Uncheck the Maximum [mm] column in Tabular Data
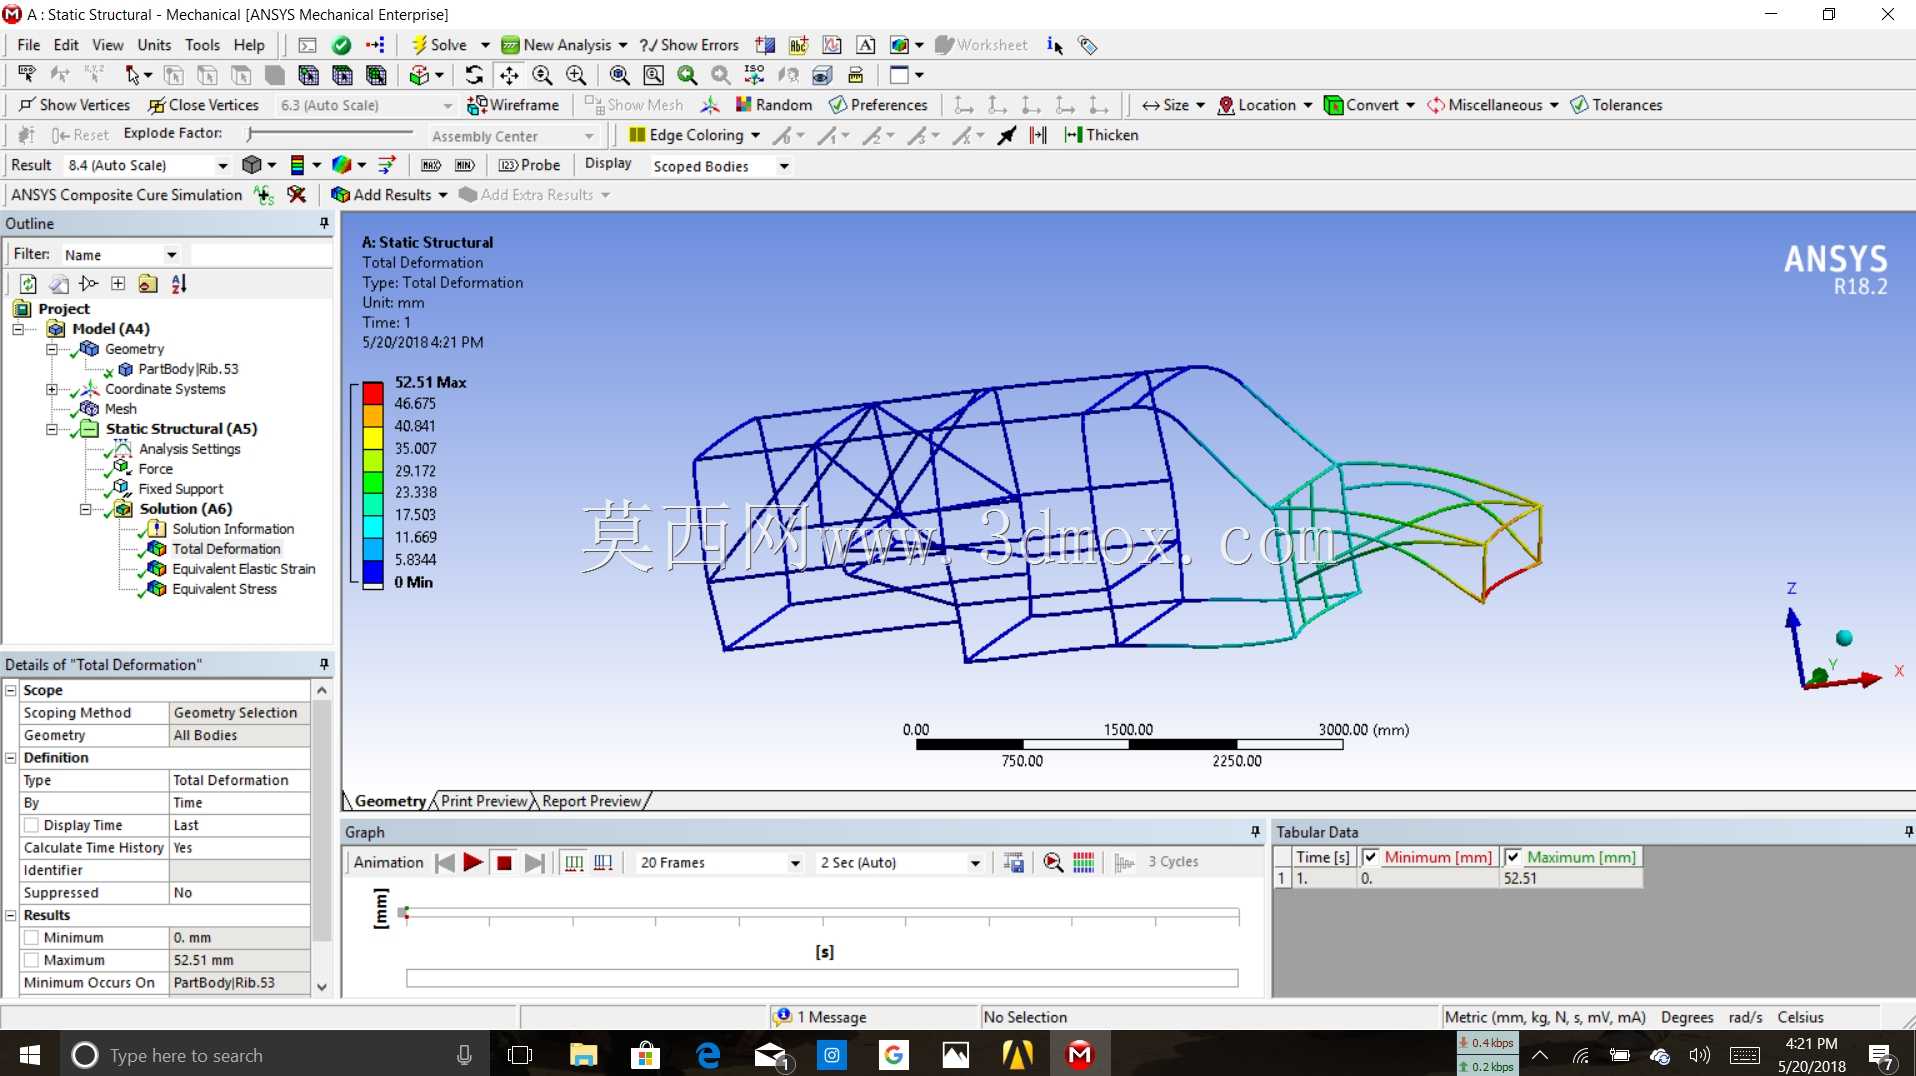The height and width of the screenshot is (1076, 1916). [x=1514, y=857]
